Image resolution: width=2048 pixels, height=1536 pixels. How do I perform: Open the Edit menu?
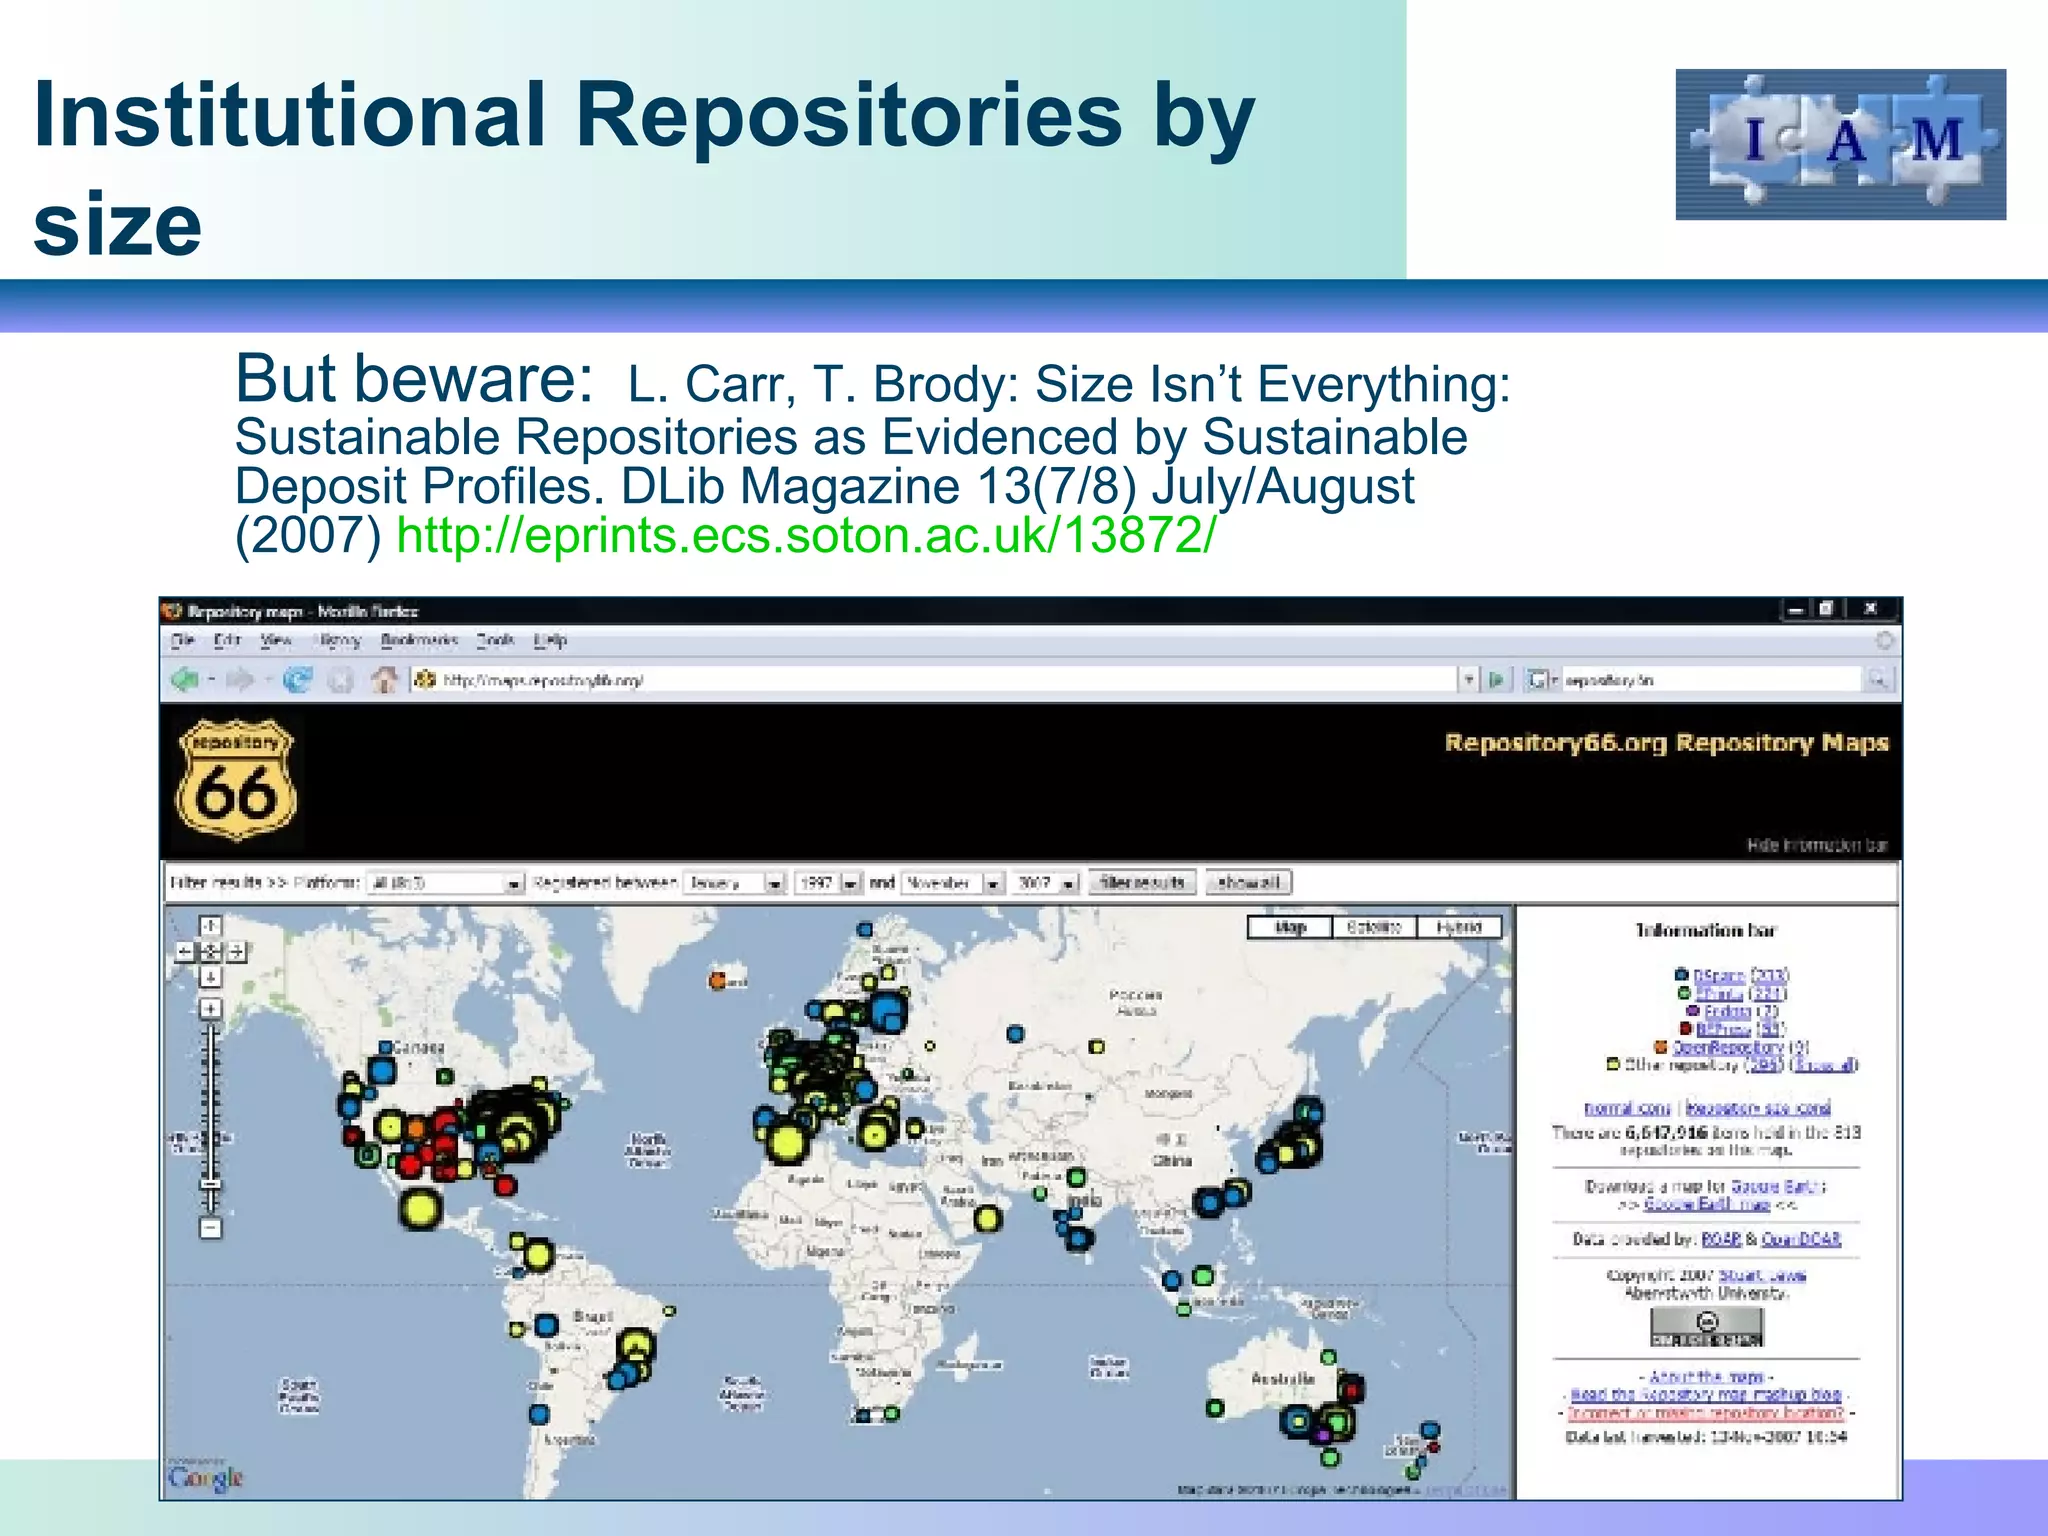227,640
